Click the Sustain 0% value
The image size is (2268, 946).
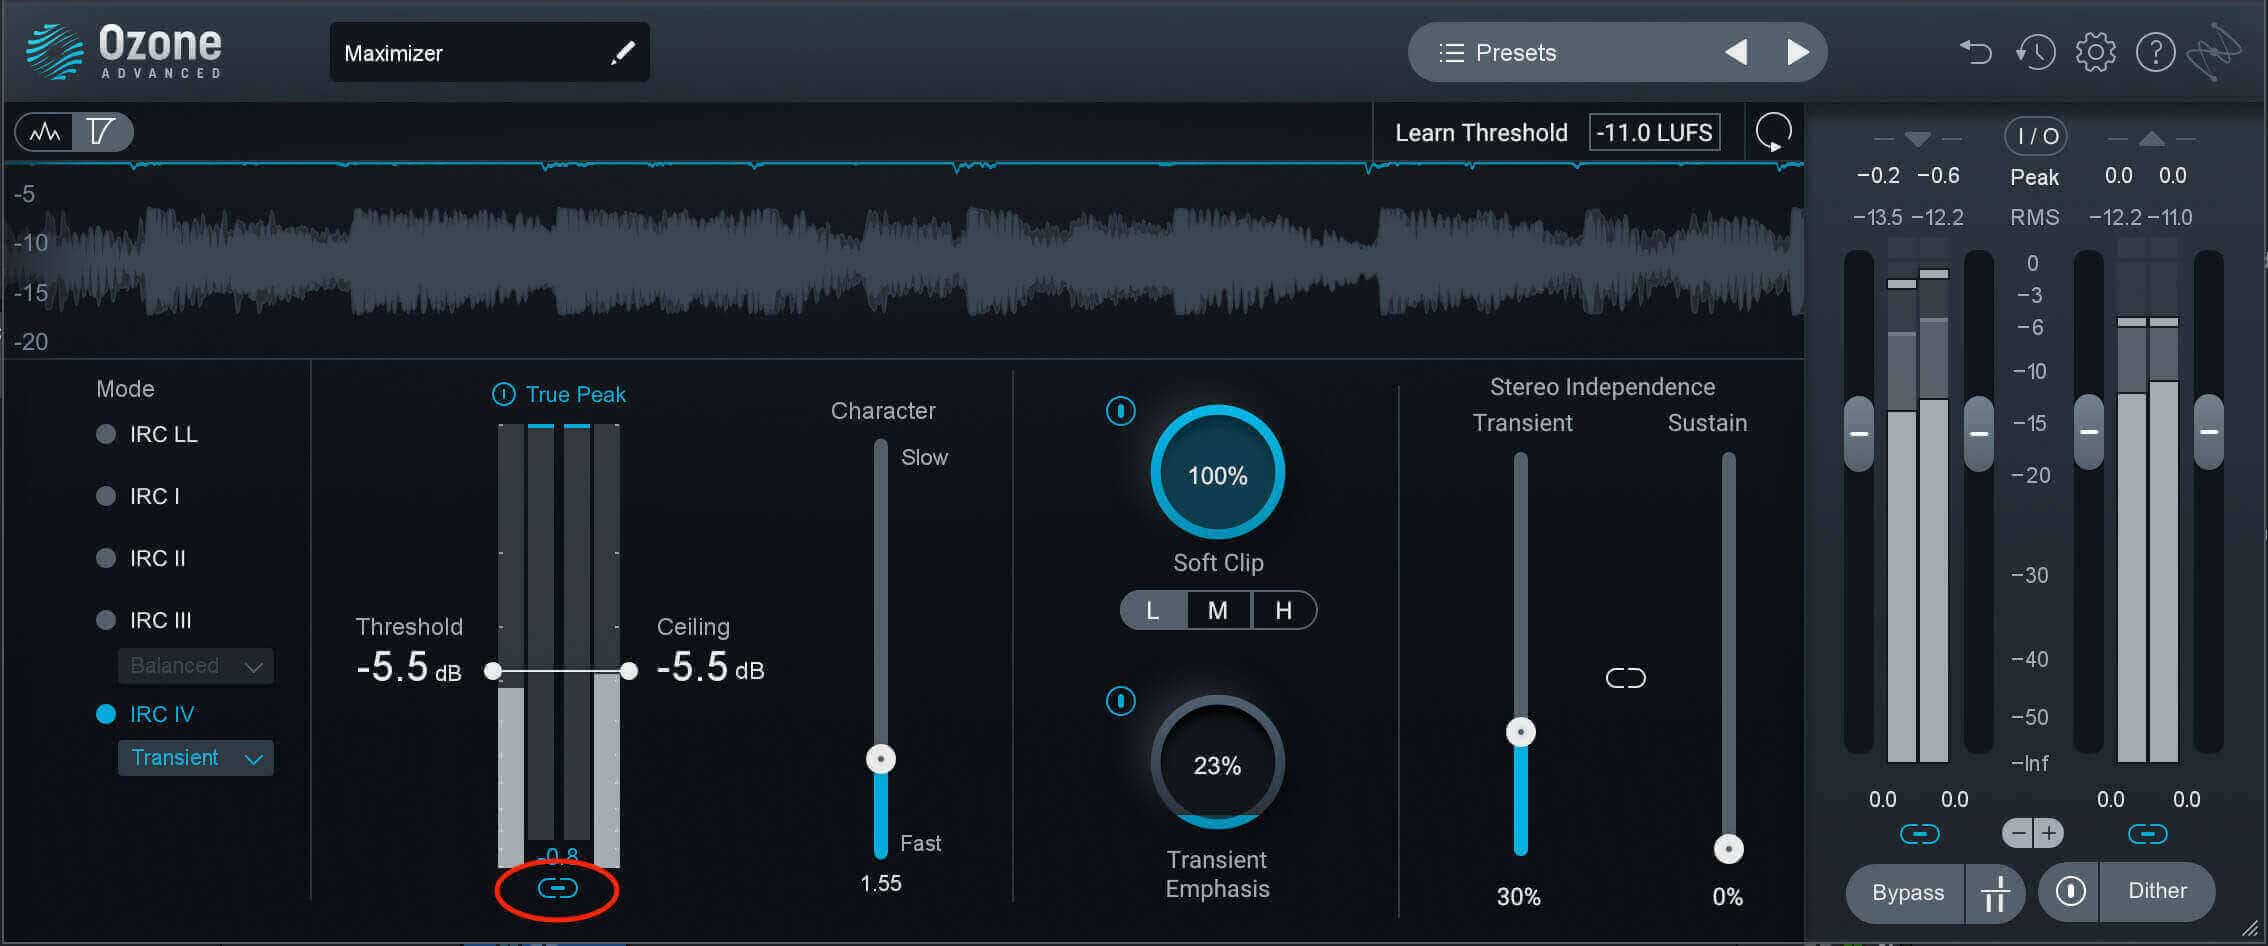pos(1727,897)
